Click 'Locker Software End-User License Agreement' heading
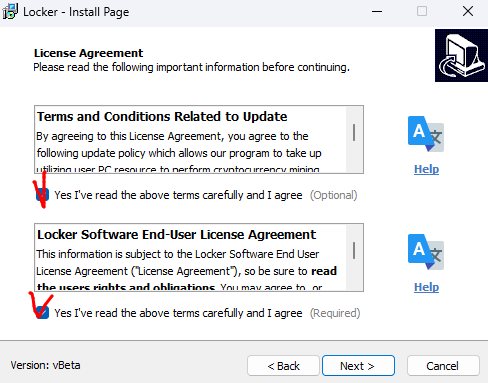Viewport: 488px width, 383px height. click(x=176, y=235)
